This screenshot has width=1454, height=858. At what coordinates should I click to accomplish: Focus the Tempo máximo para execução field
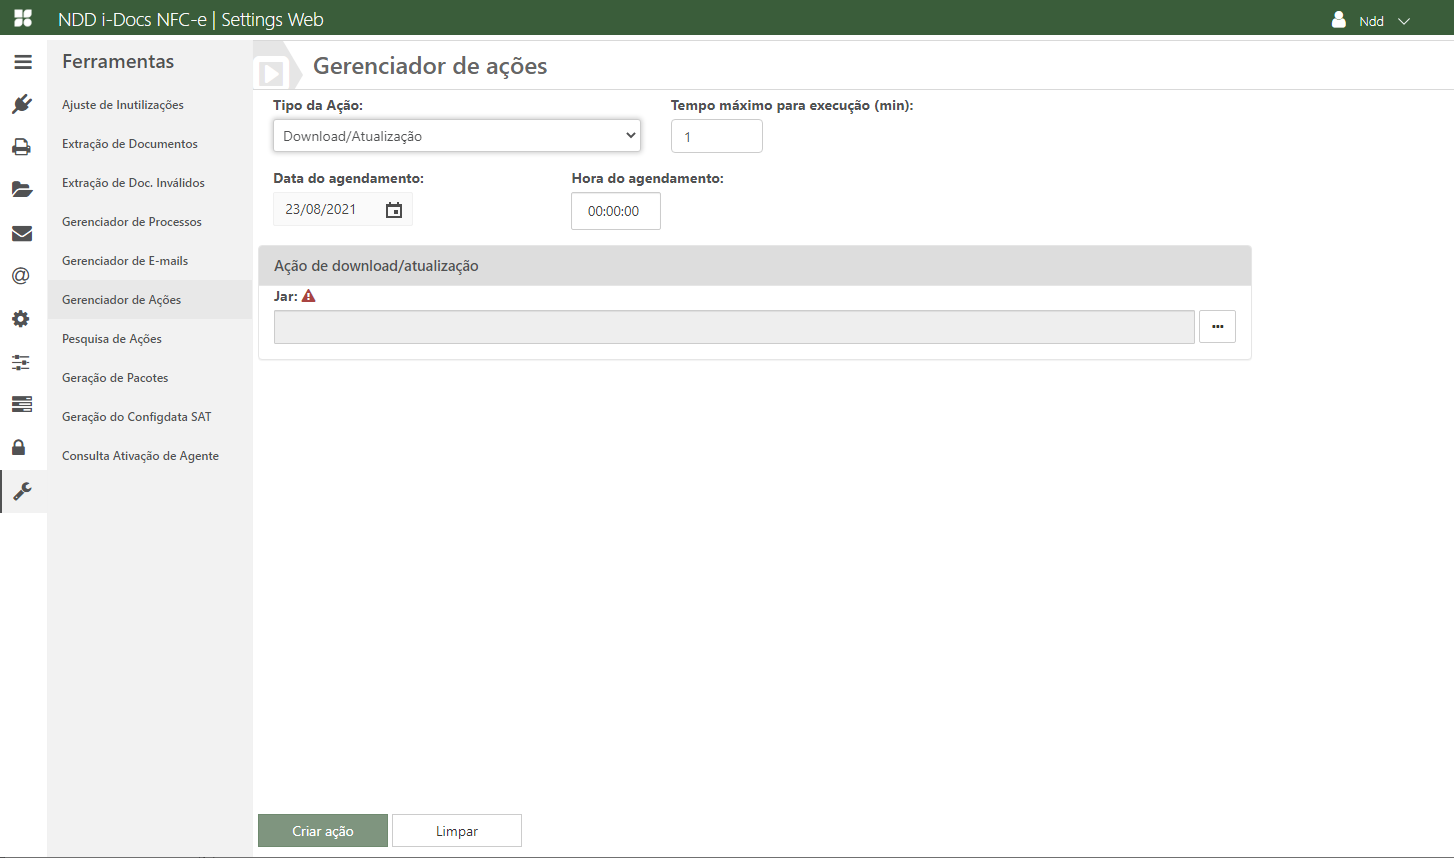pos(716,137)
